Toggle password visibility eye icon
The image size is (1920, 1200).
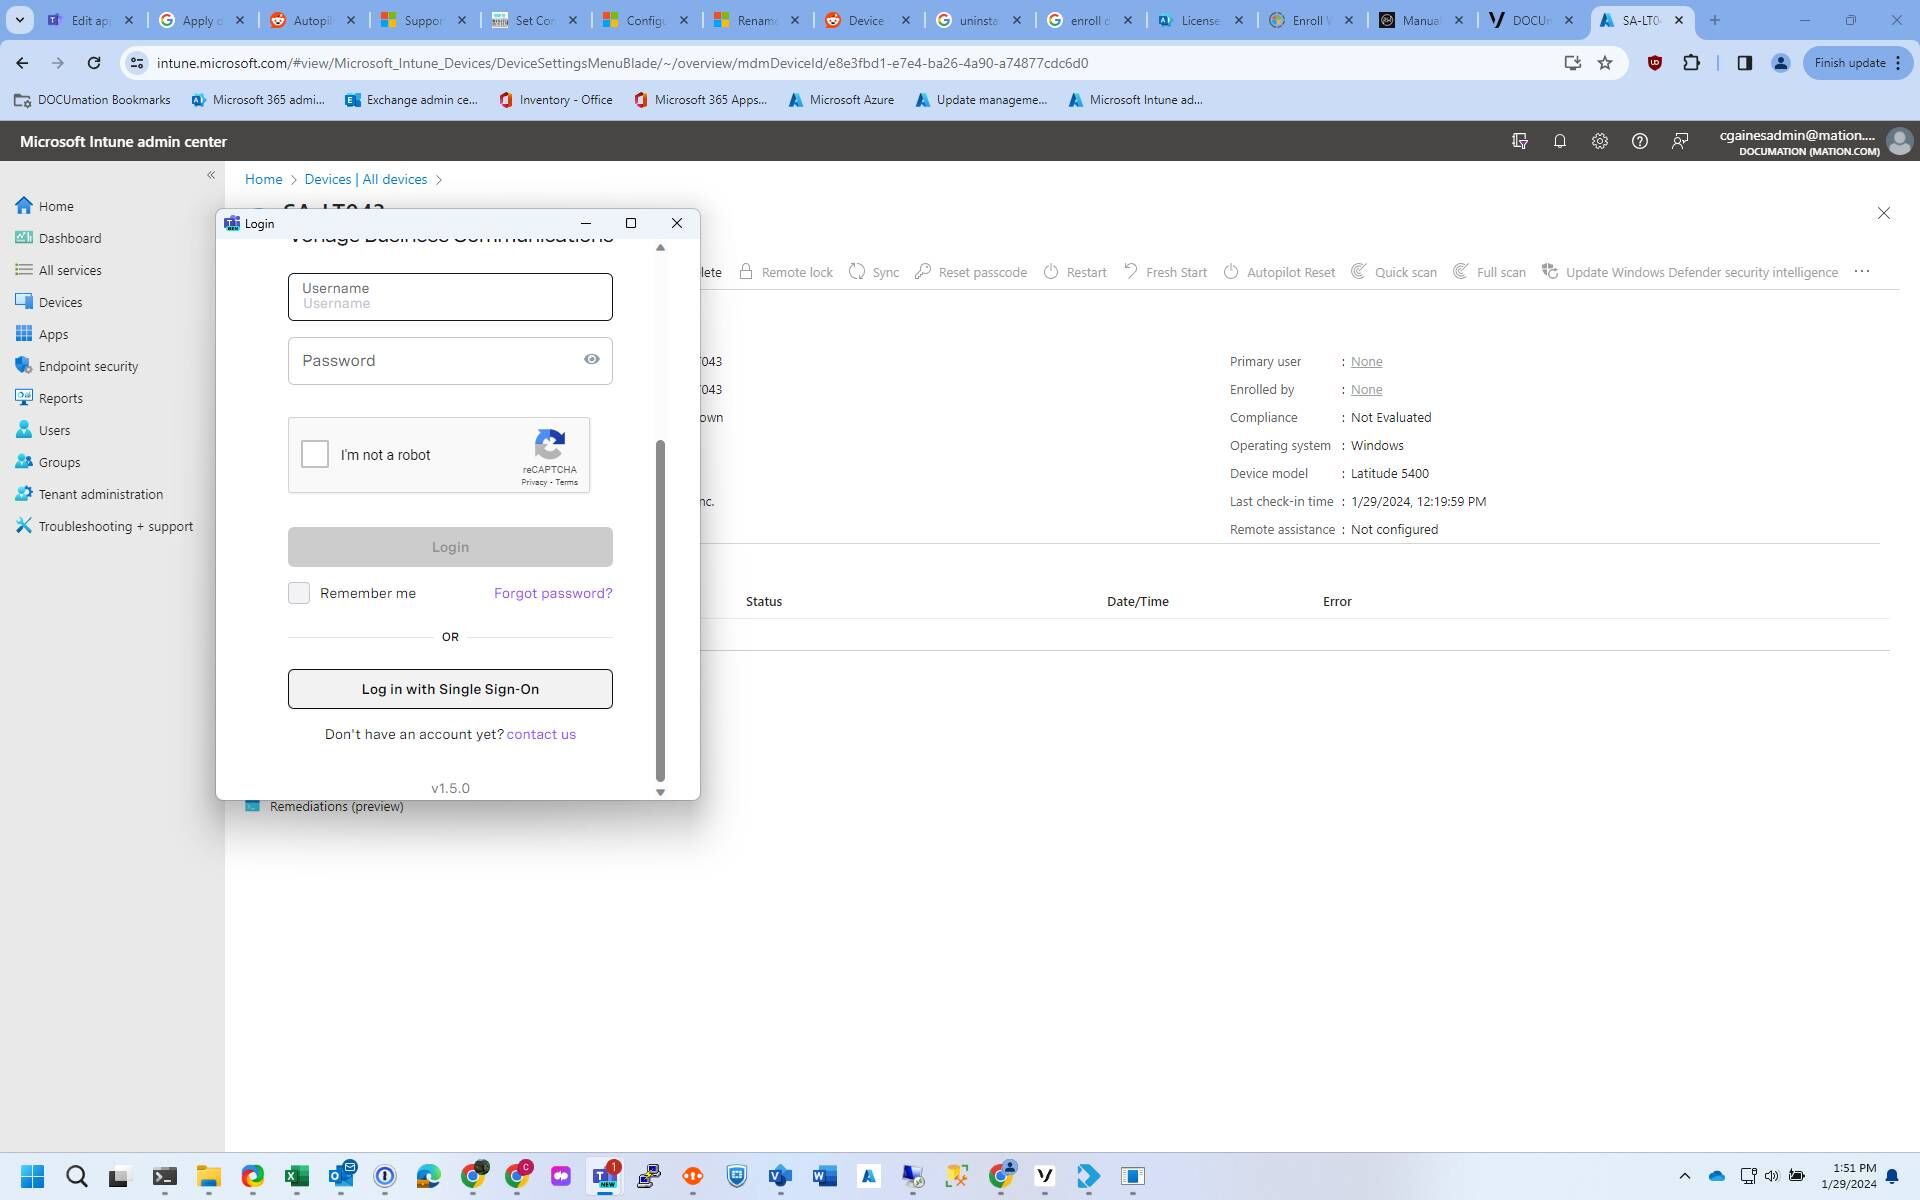592,360
